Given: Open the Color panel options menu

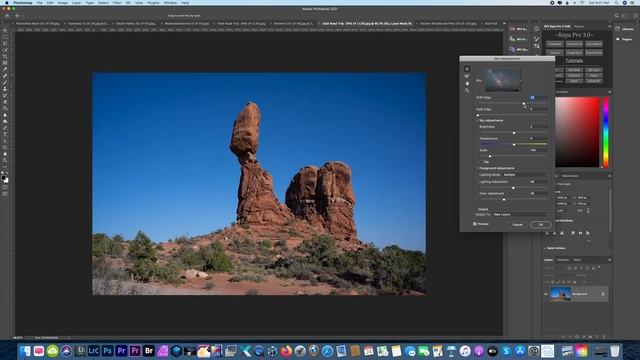Looking at the screenshot, I should click(610, 92).
